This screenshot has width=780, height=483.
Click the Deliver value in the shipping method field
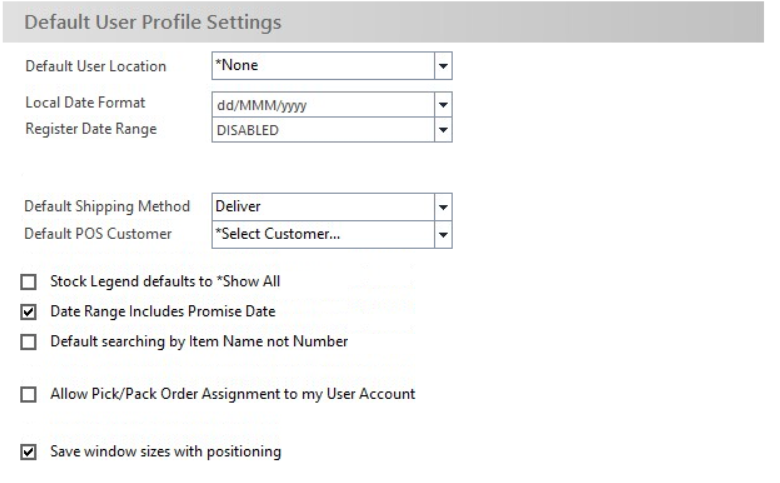coord(323,207)
